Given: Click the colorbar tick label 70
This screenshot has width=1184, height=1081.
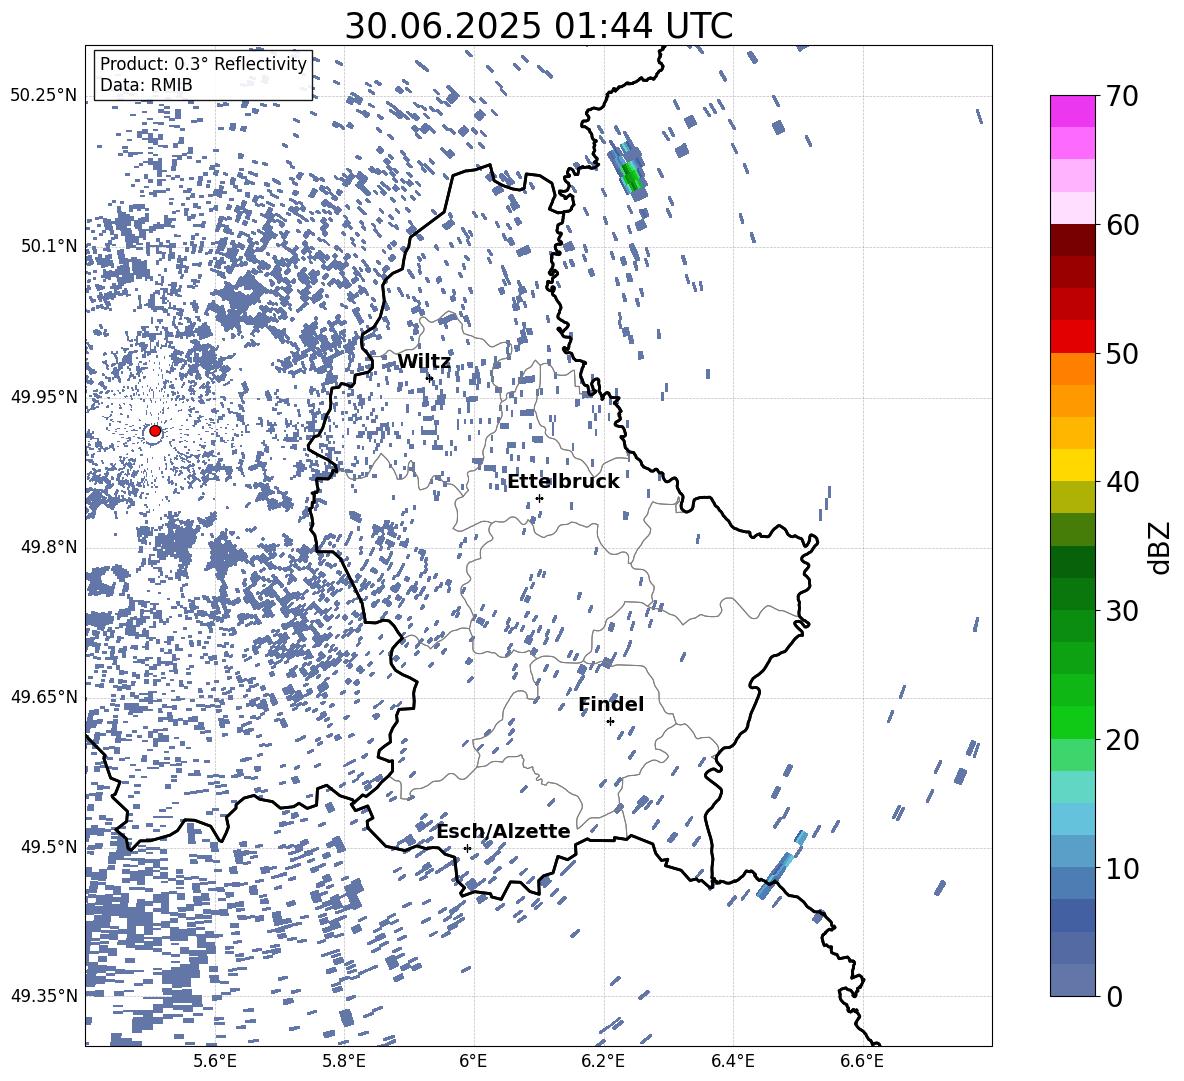Looking at the screenshot, I should pyautogui.click(x=1122, y=97).
